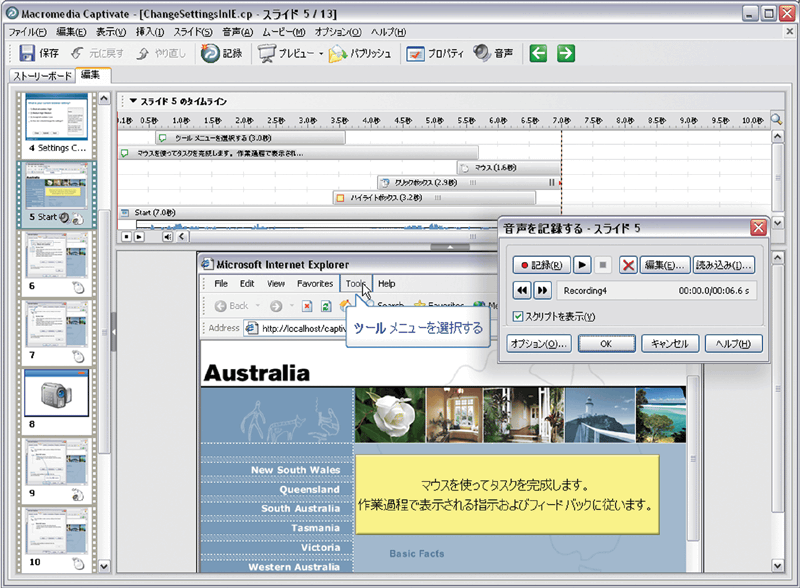Go to previous slide with green left arrow
This screenshot has height=588, width=800.
point(538,53)
